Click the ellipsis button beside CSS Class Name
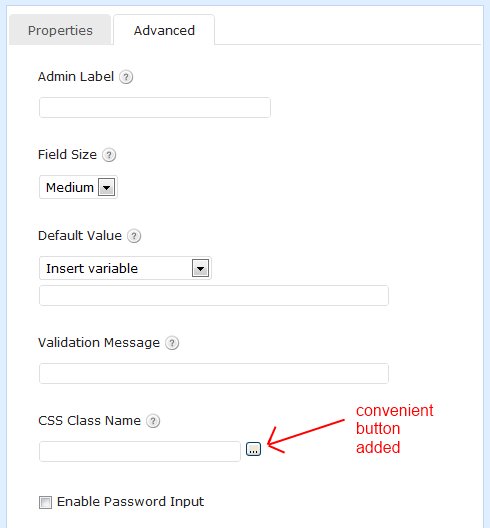 point(253,449)
